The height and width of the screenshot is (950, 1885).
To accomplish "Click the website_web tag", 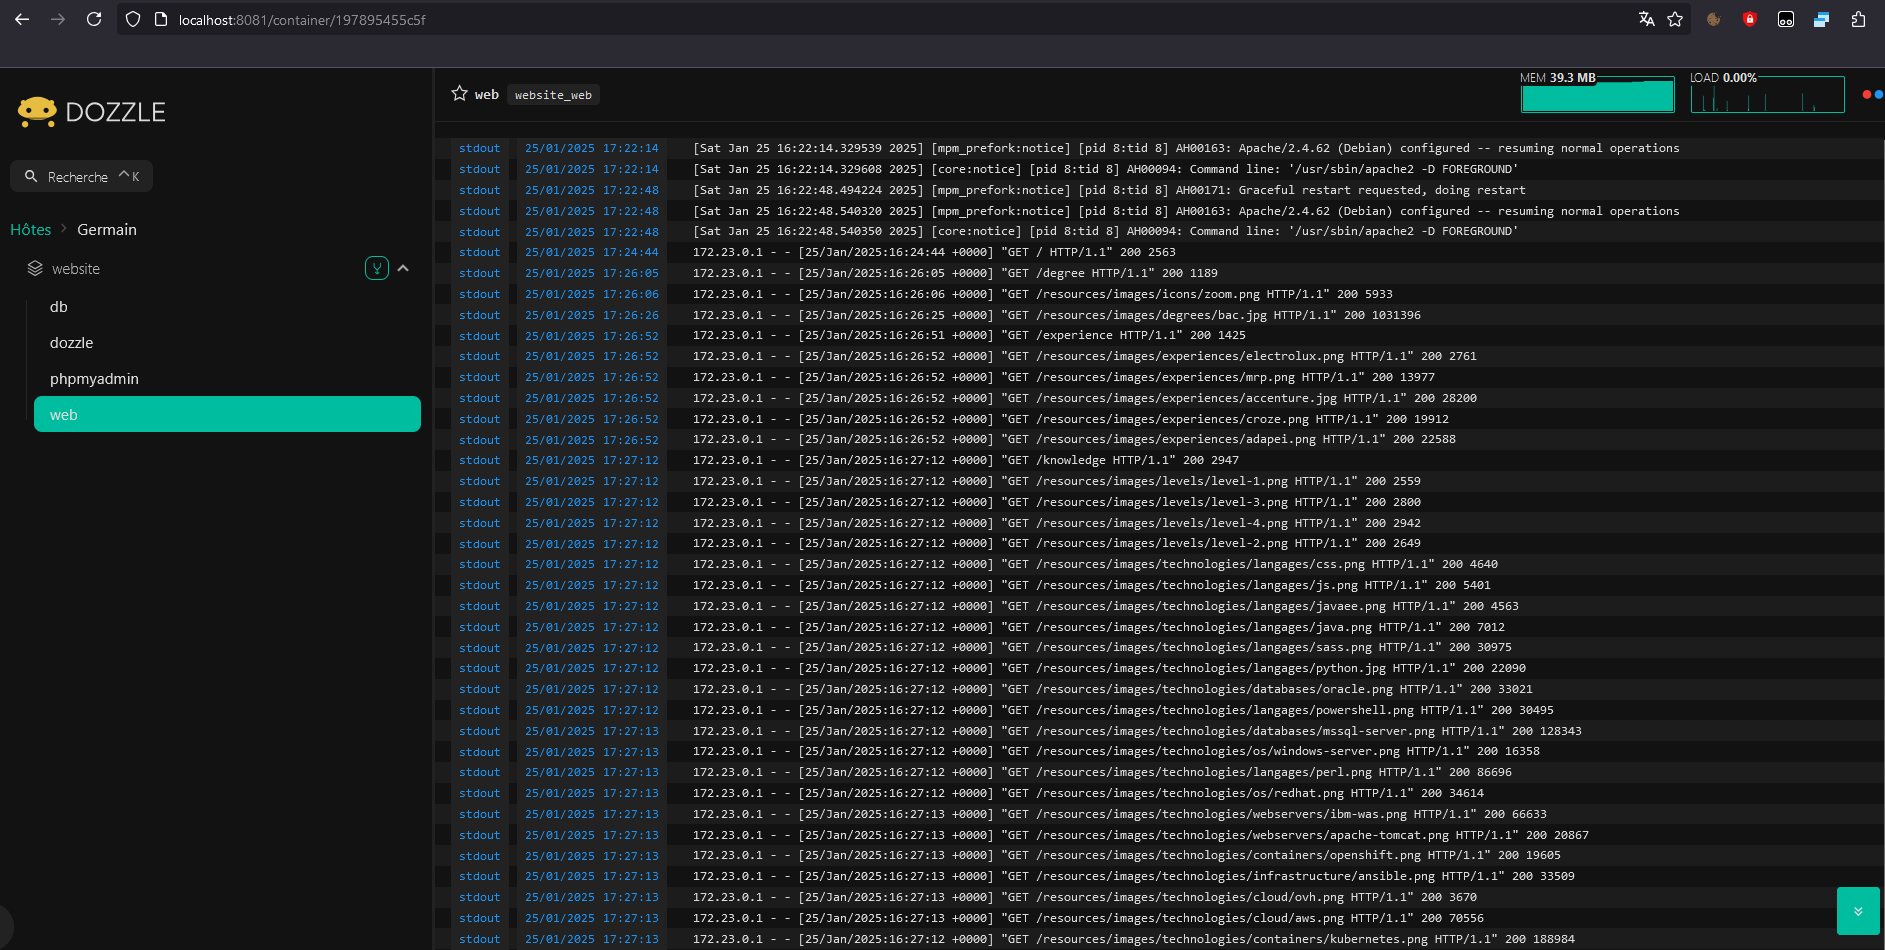I will 553,95.
